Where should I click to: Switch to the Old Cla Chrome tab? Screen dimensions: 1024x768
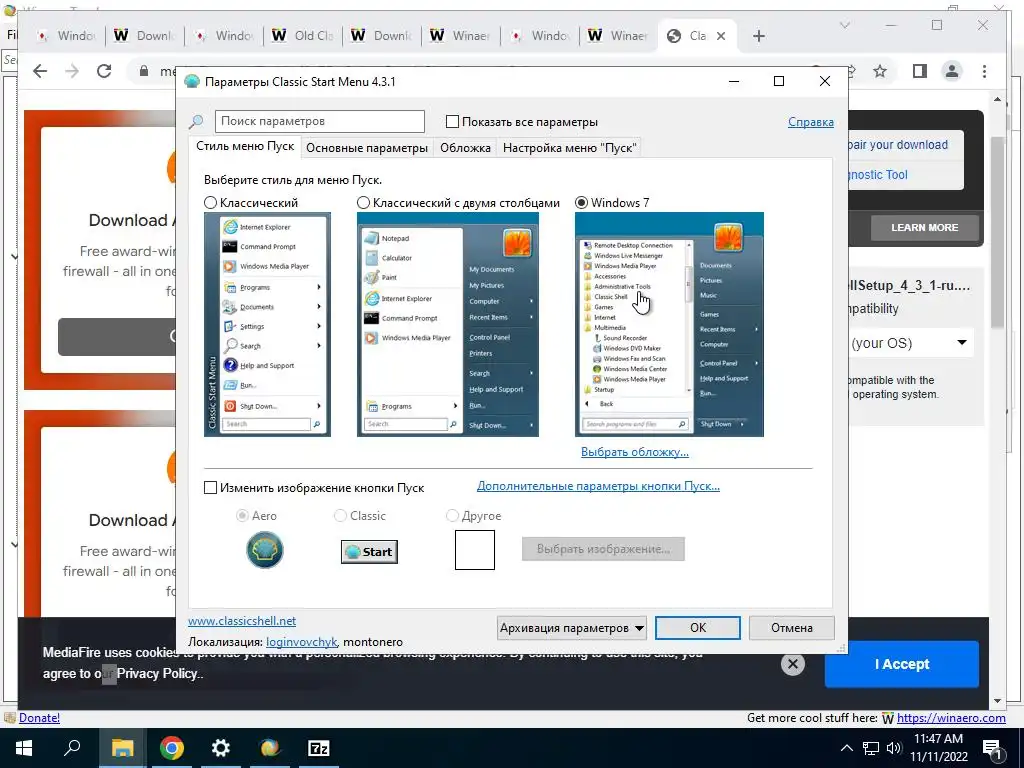304,36
